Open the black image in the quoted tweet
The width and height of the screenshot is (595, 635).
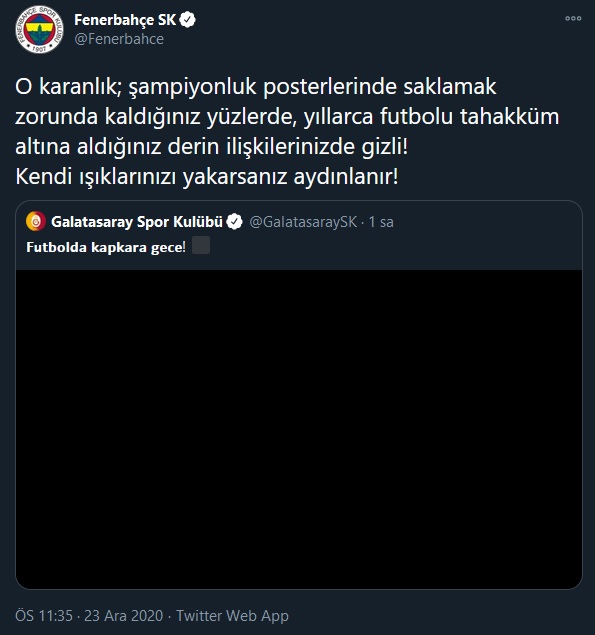point(299,429)
